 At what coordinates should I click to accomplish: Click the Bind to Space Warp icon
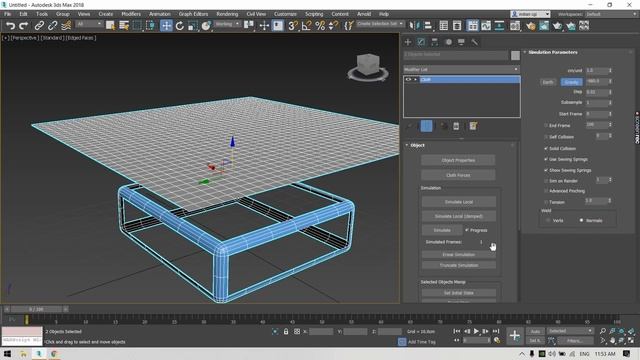click(x=66, y=26)
